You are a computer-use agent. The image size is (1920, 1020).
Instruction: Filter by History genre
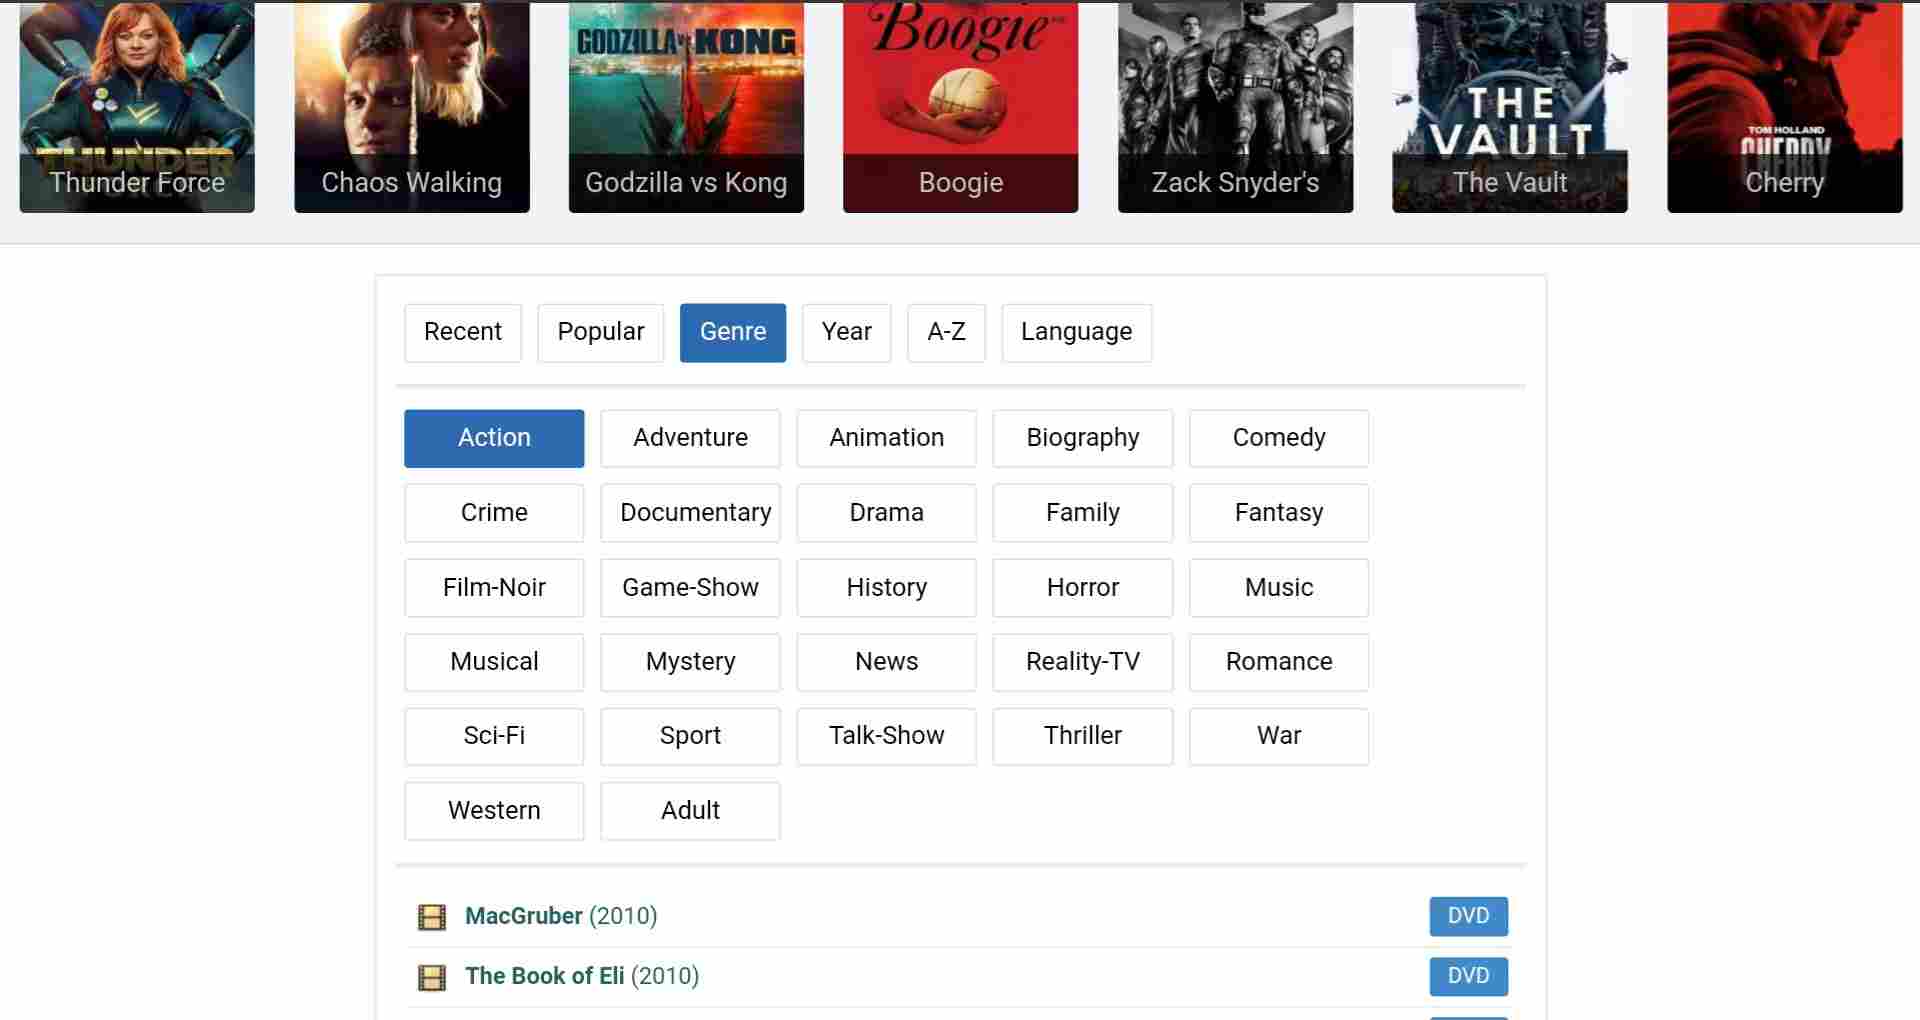pos(886,588)
